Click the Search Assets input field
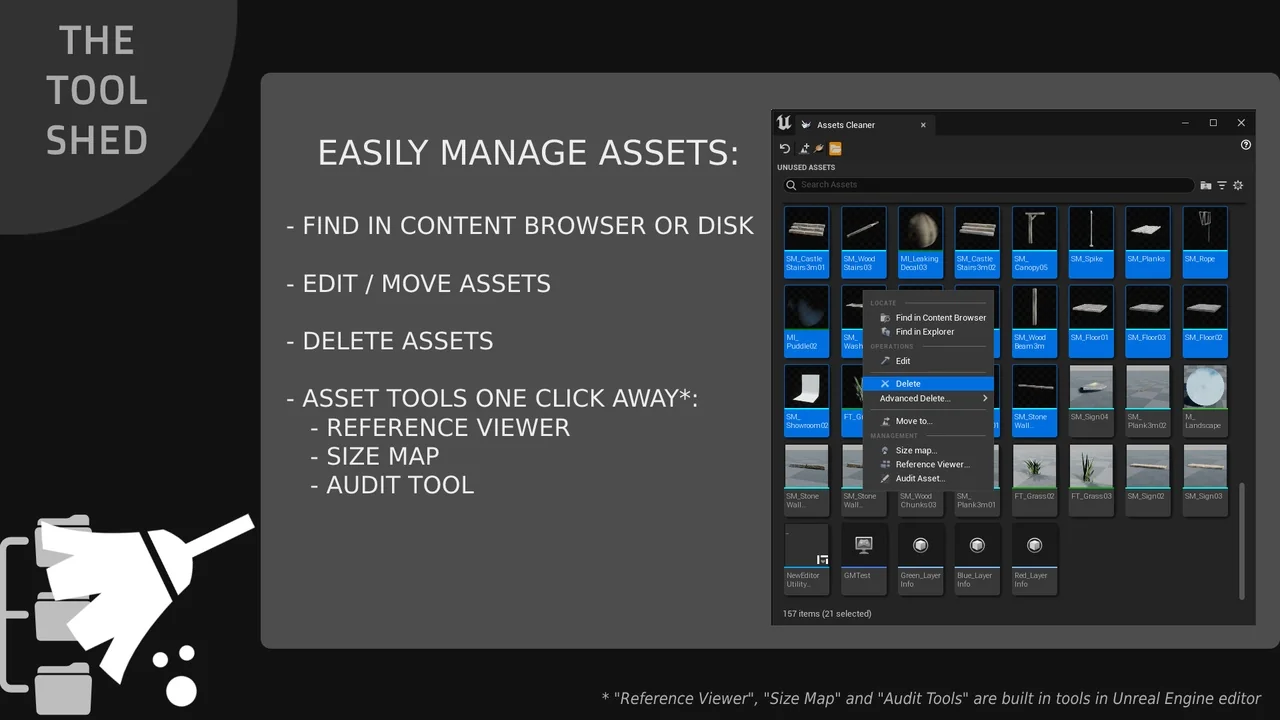Viewport: 1280px width, 720px height. [990, 185]
